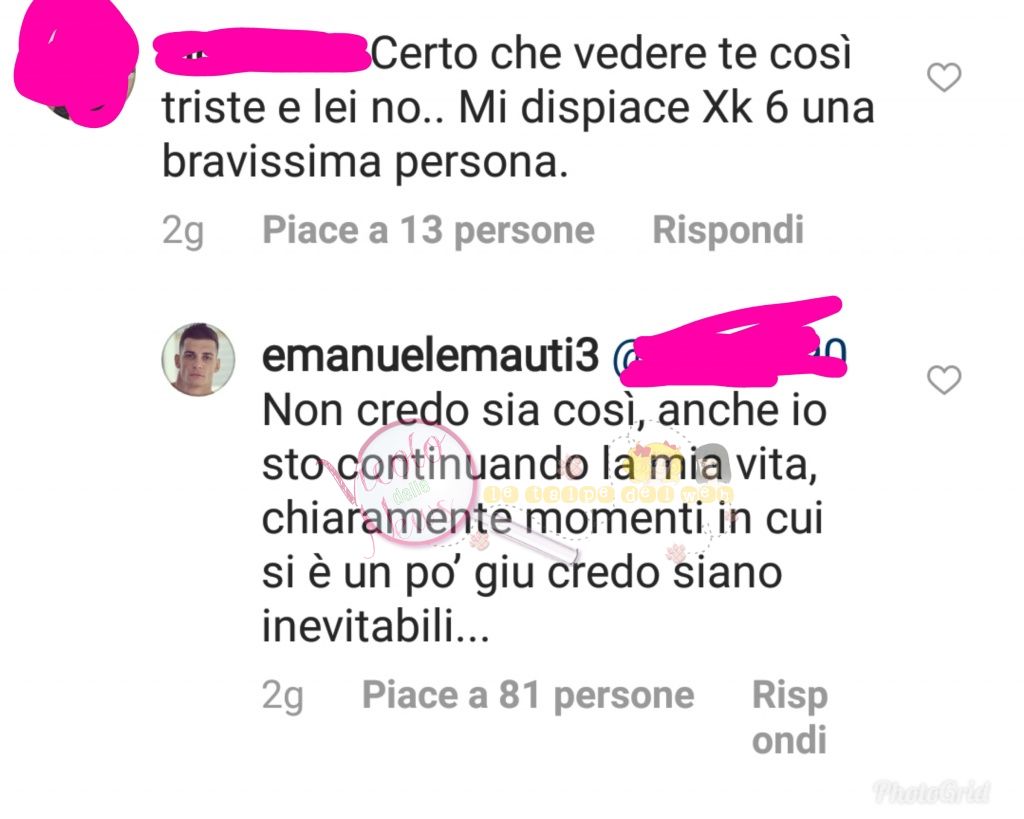
Task: Select the reply text starting 'Non credo sia'
Action: pyautogui.click(x=544, y=518)
